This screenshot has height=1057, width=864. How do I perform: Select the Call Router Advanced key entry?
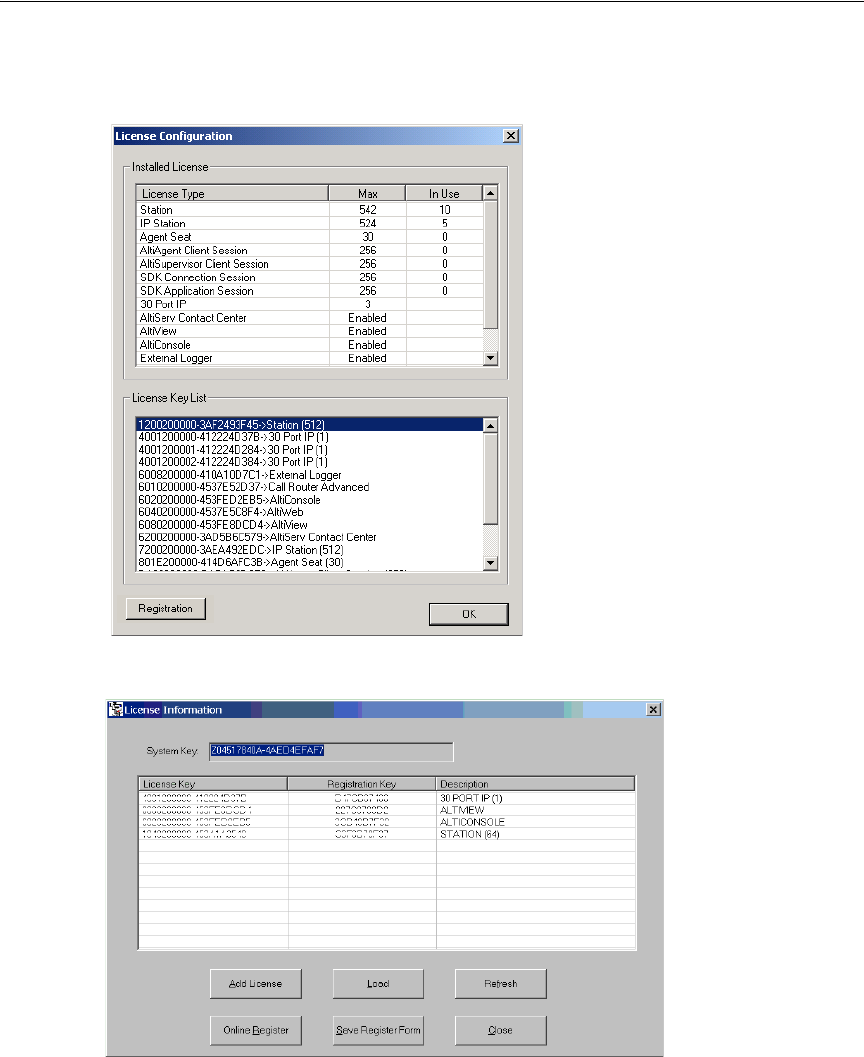[310, 487]
